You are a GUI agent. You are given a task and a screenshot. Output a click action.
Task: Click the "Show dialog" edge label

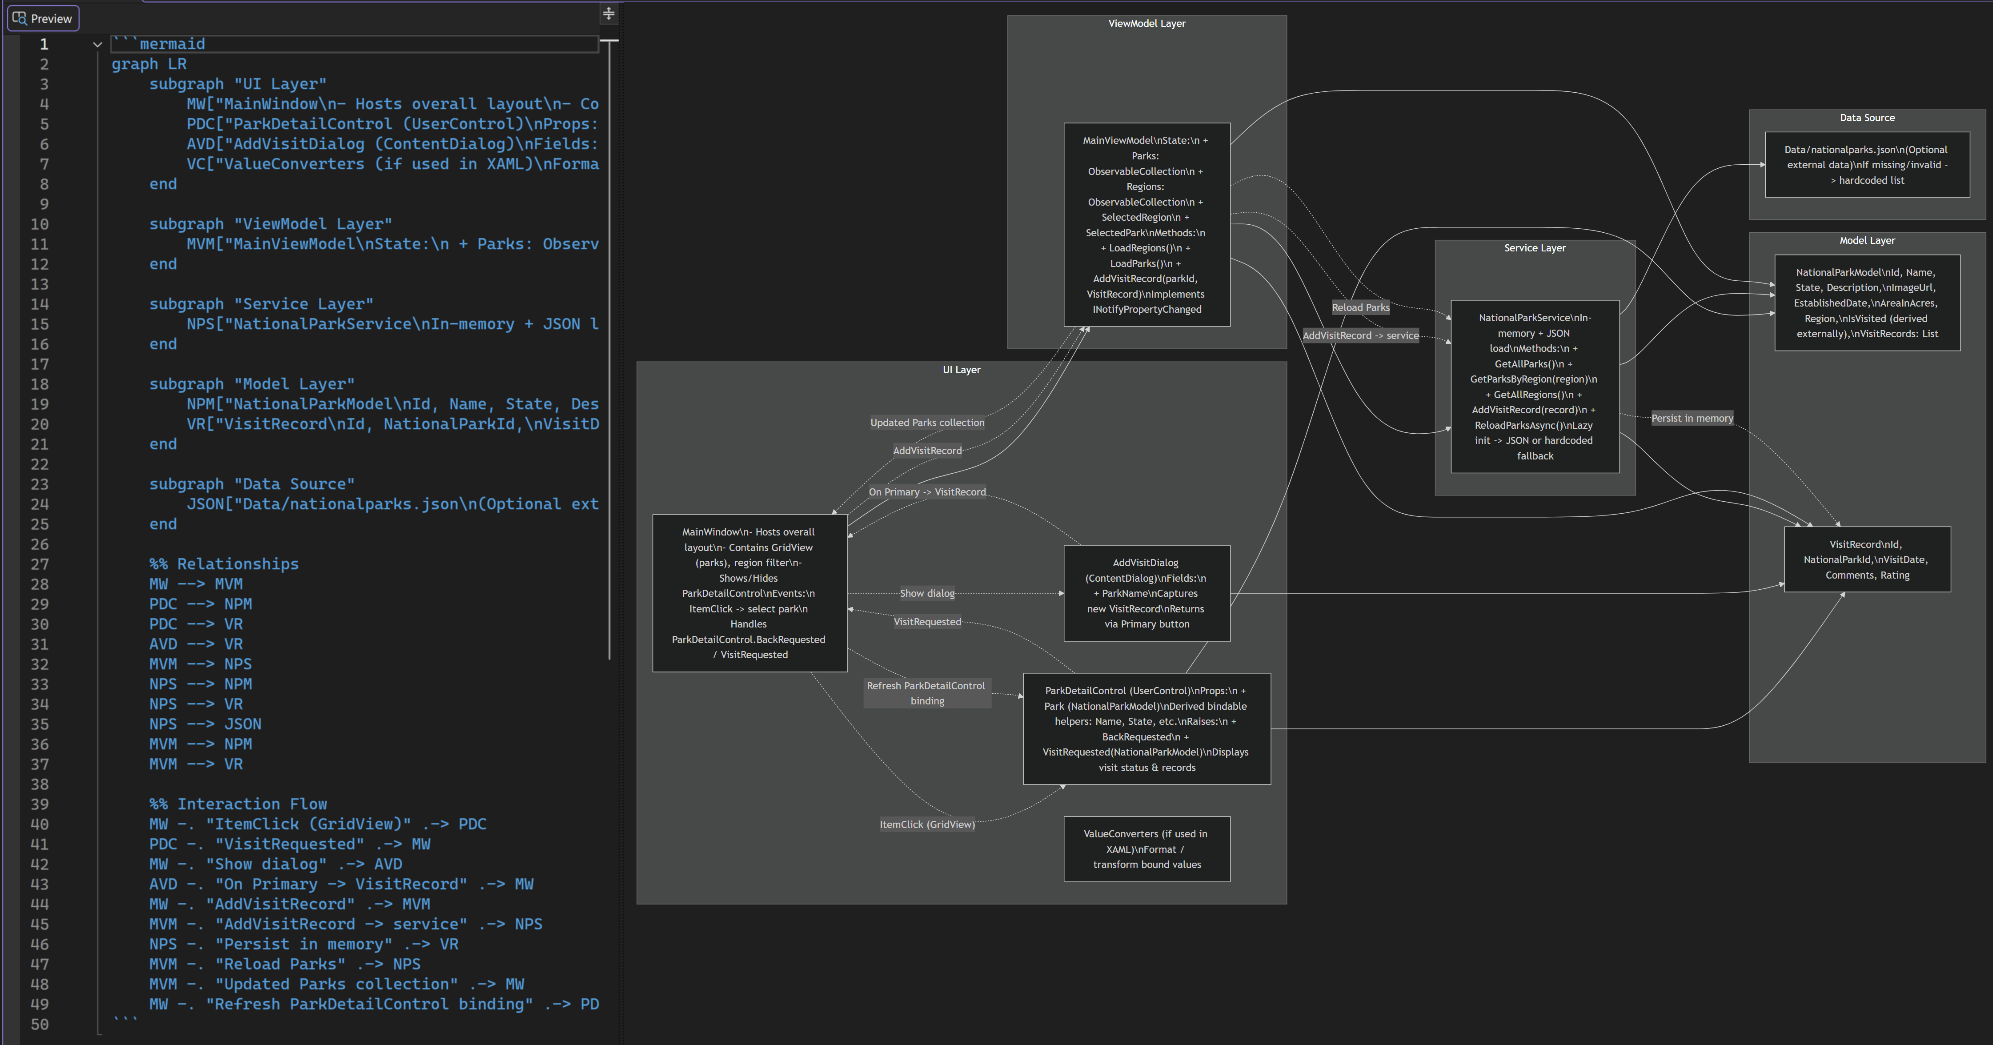[927, 594]
